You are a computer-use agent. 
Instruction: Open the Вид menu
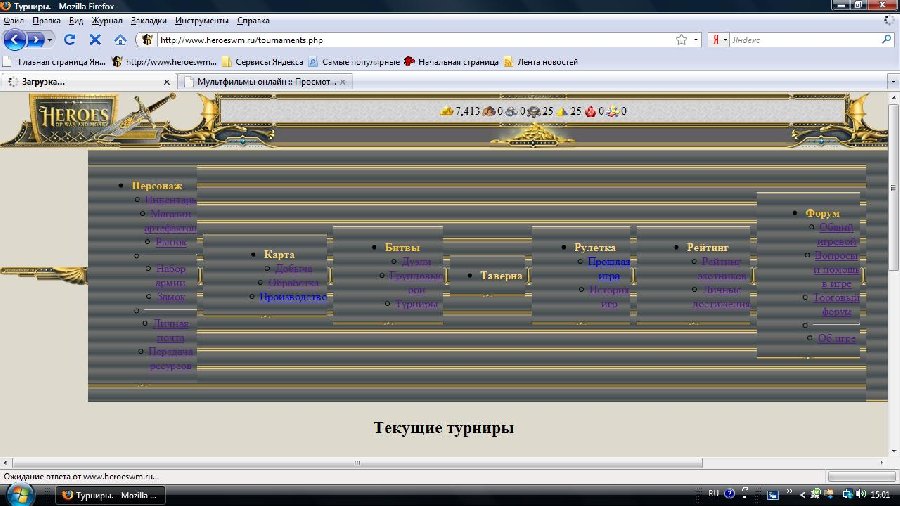76,21
